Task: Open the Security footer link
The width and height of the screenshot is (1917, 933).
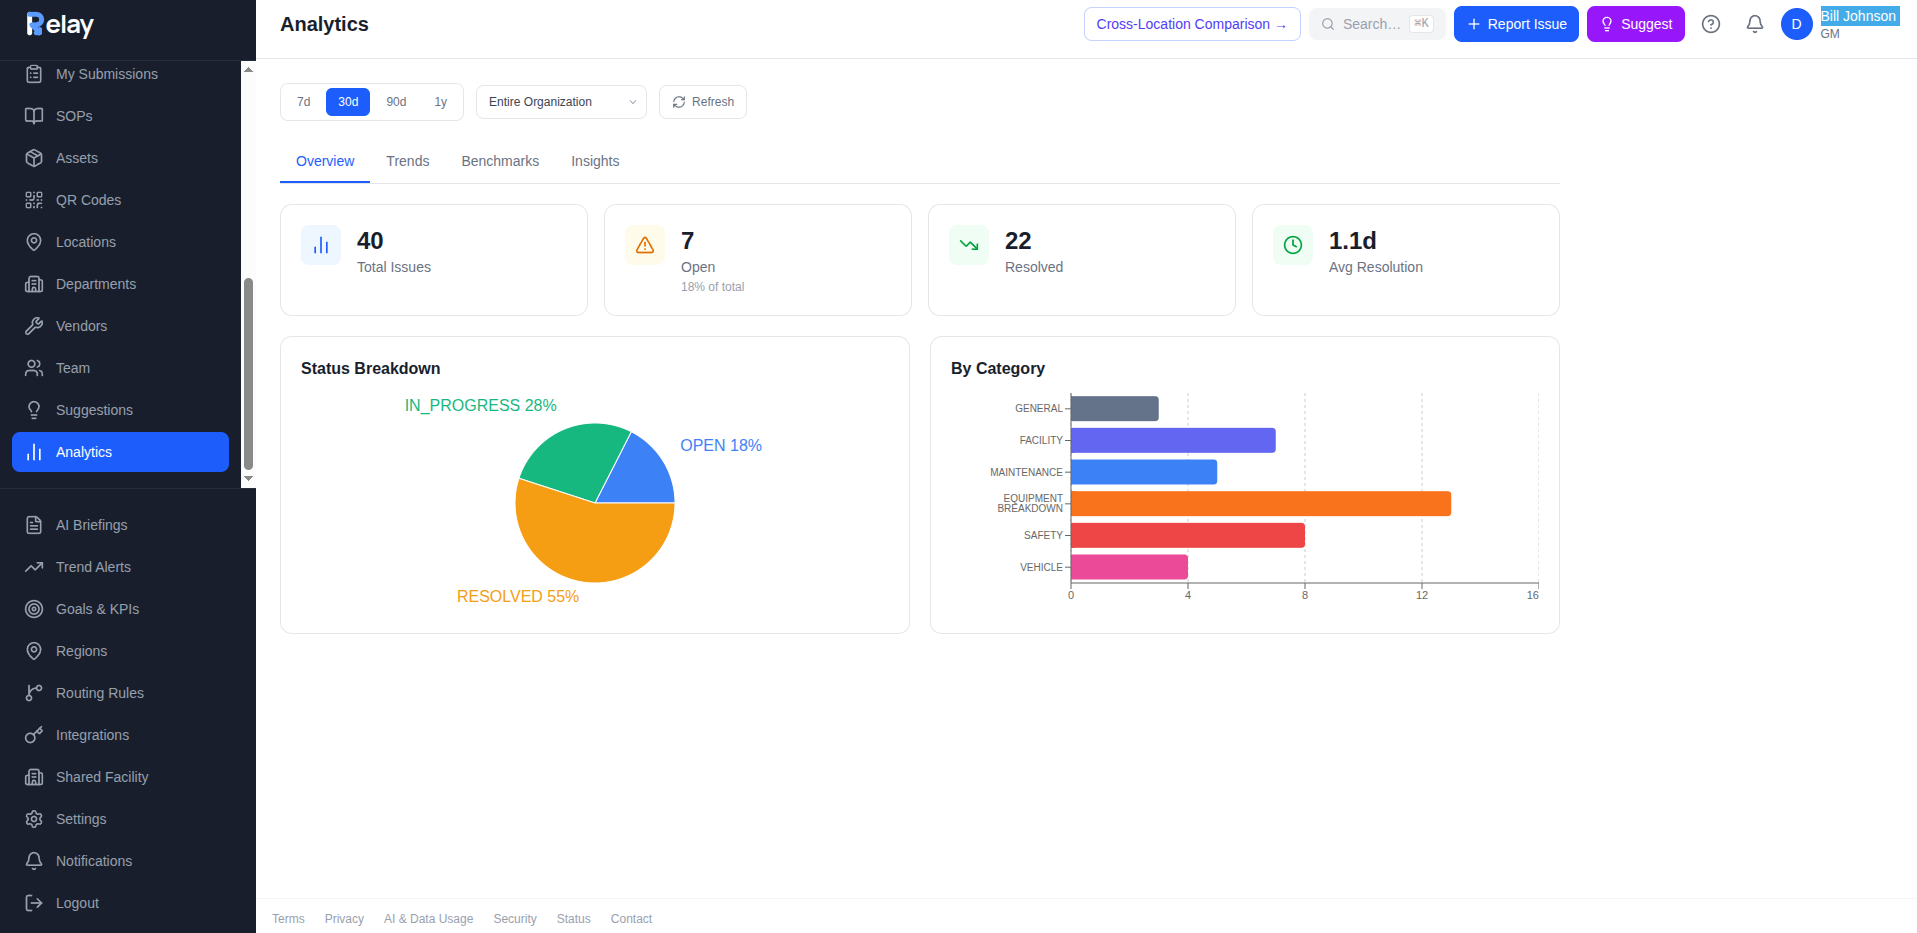Action: coord(515,919)
